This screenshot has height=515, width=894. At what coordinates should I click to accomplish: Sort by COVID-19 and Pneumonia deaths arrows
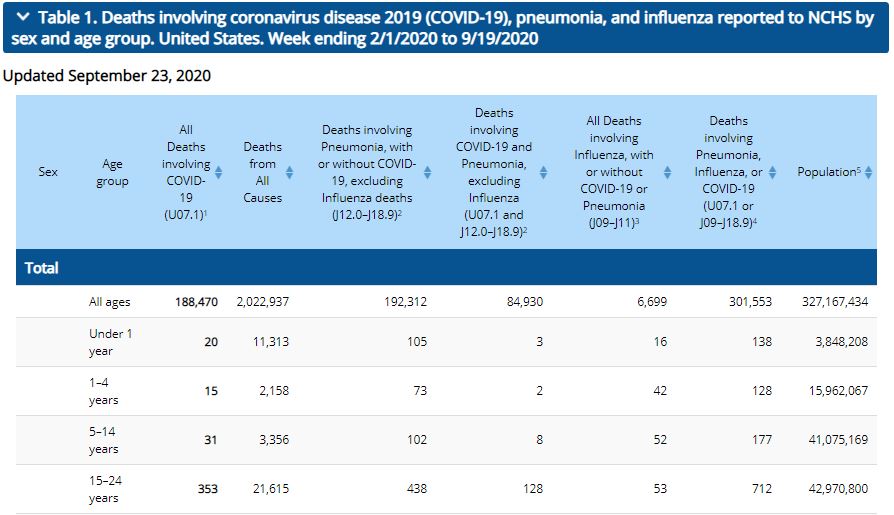543,172
